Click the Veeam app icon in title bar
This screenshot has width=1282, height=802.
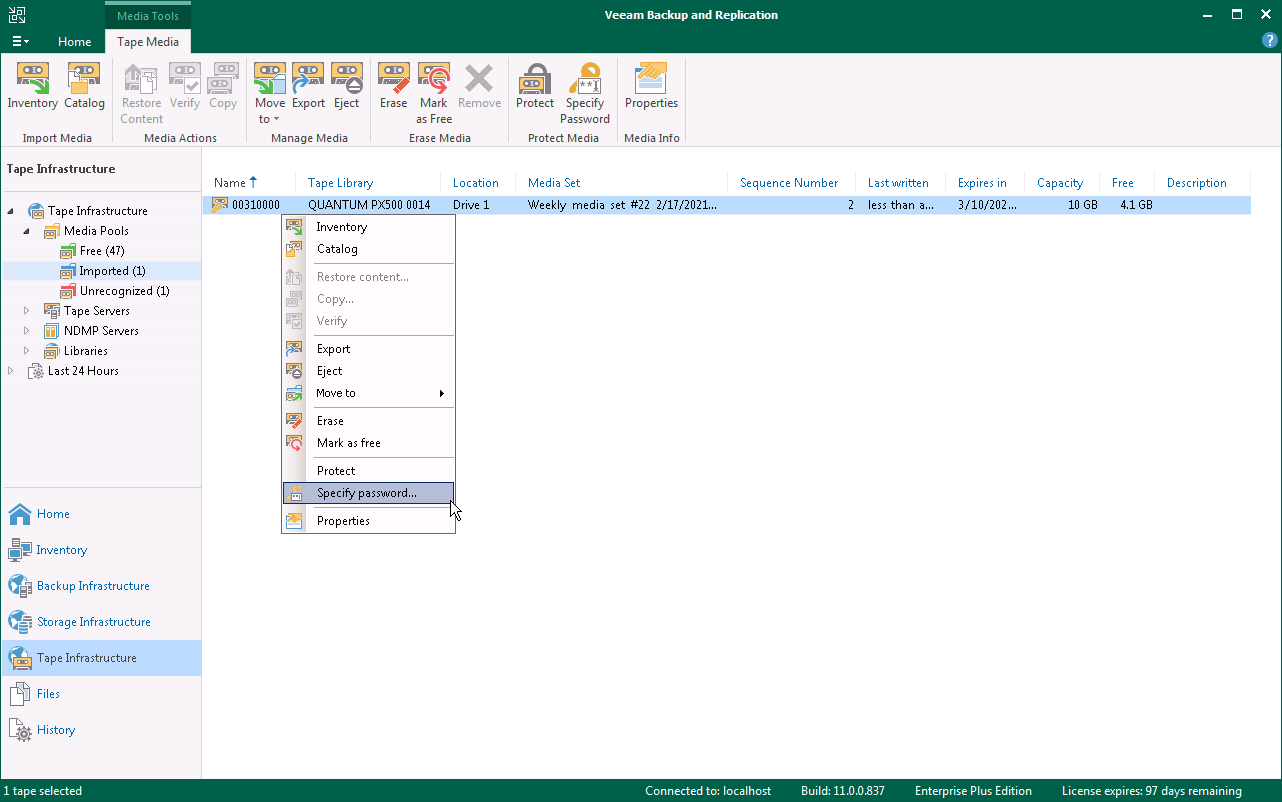coord(19,15)
